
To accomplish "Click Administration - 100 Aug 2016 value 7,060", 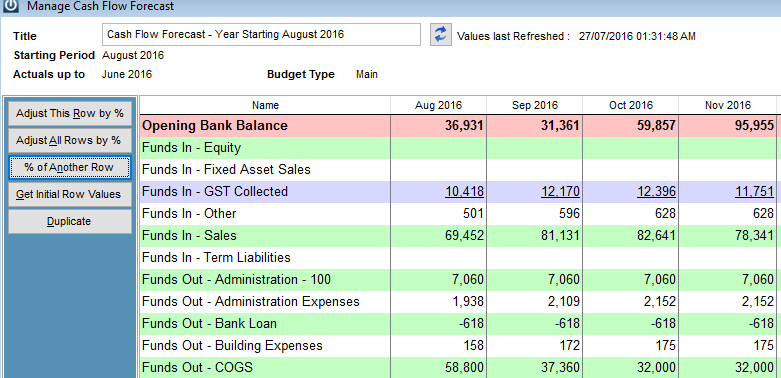I will click(x=469, y=279).
